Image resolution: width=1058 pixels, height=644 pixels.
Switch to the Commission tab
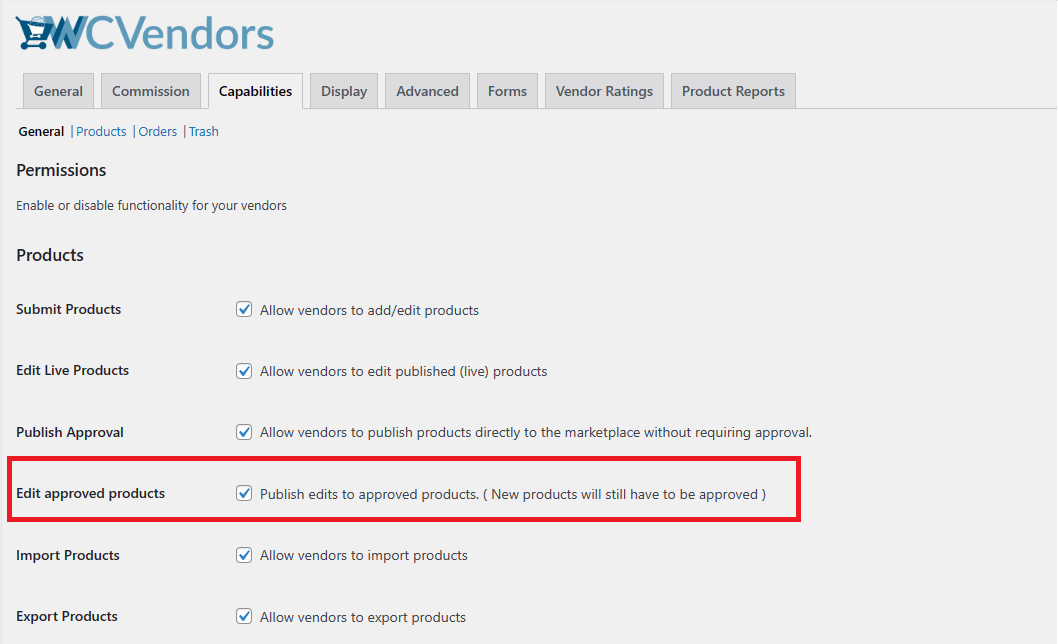tap(150, 90)
